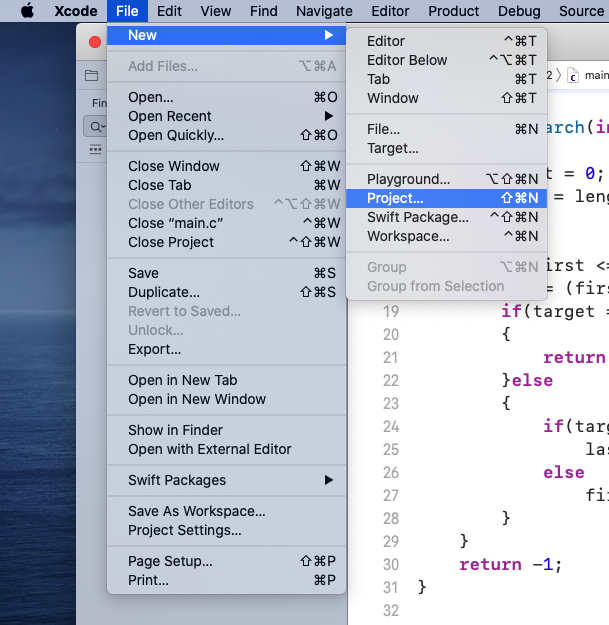609x625 pixels.
Task: Choose Editor Below
Action: click(446, 61)
